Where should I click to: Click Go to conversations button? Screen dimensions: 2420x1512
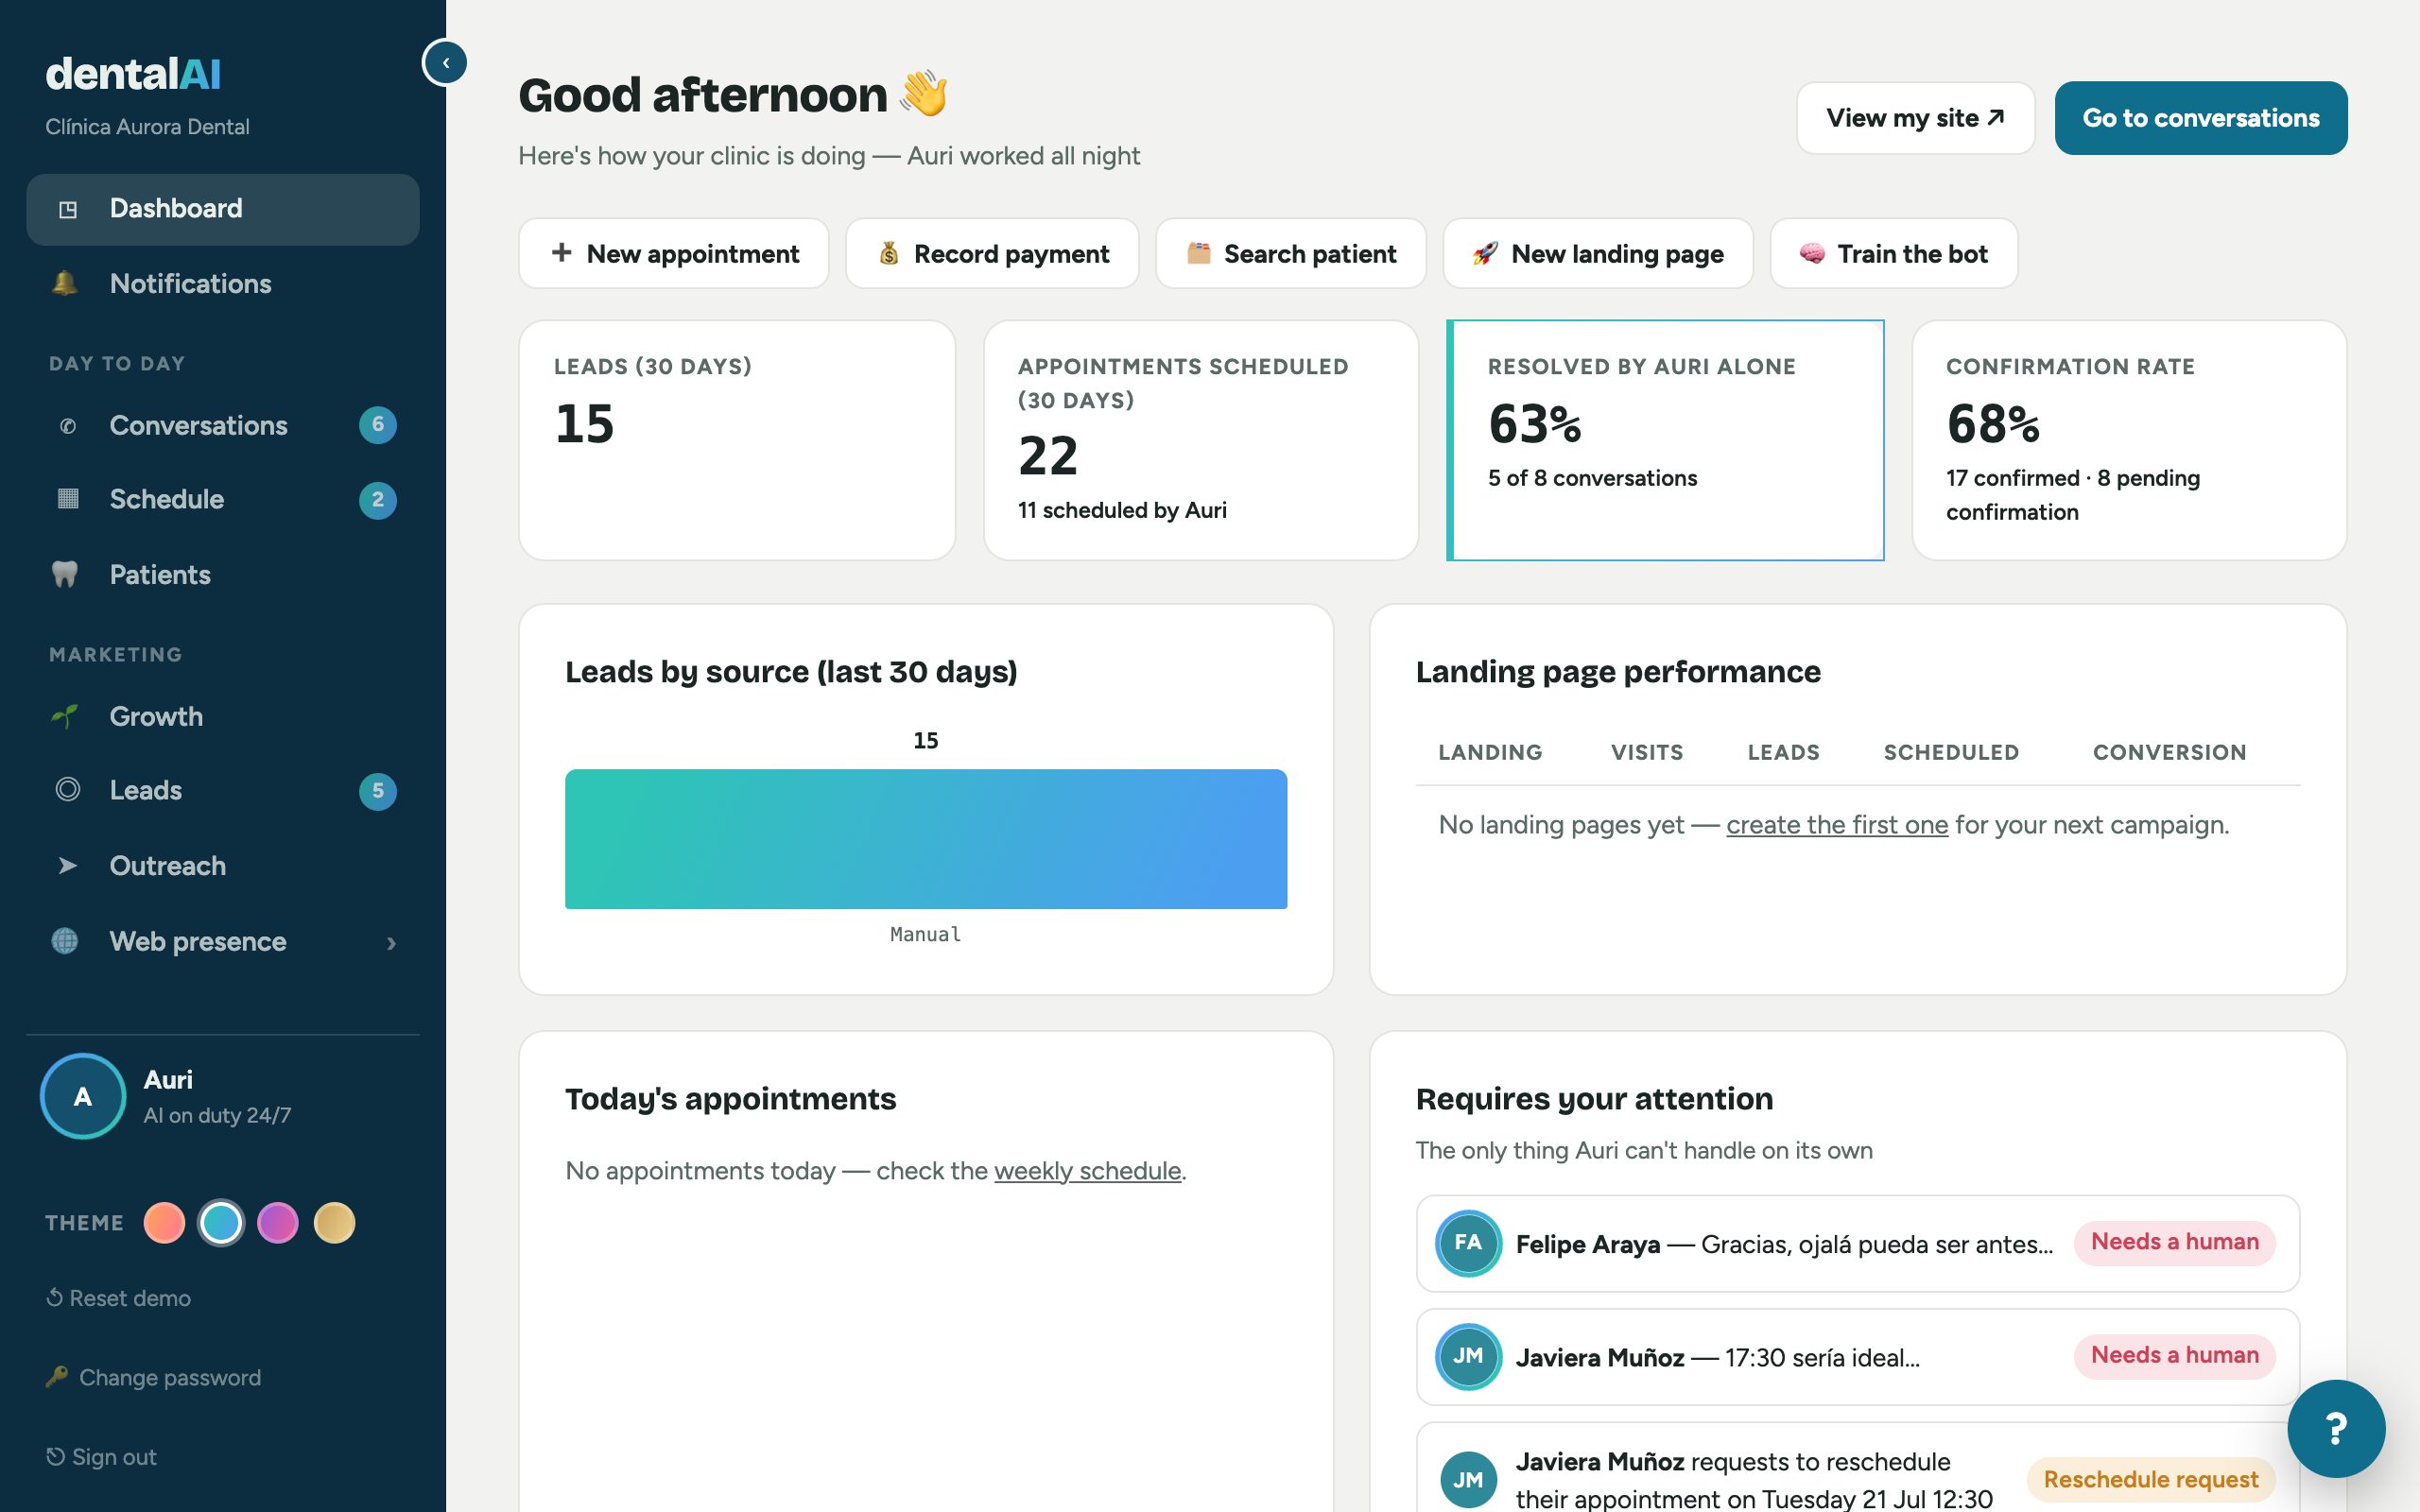2200,118
